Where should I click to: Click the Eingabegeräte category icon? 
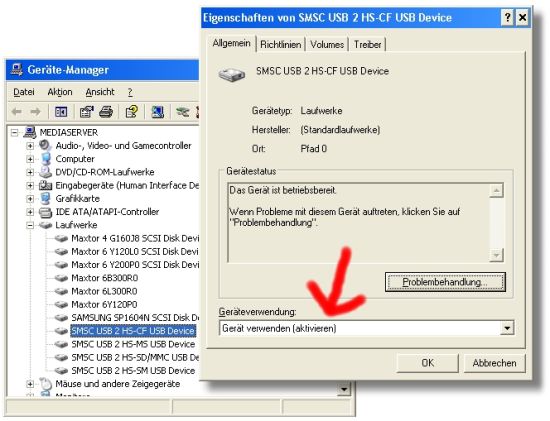point(45,185)
